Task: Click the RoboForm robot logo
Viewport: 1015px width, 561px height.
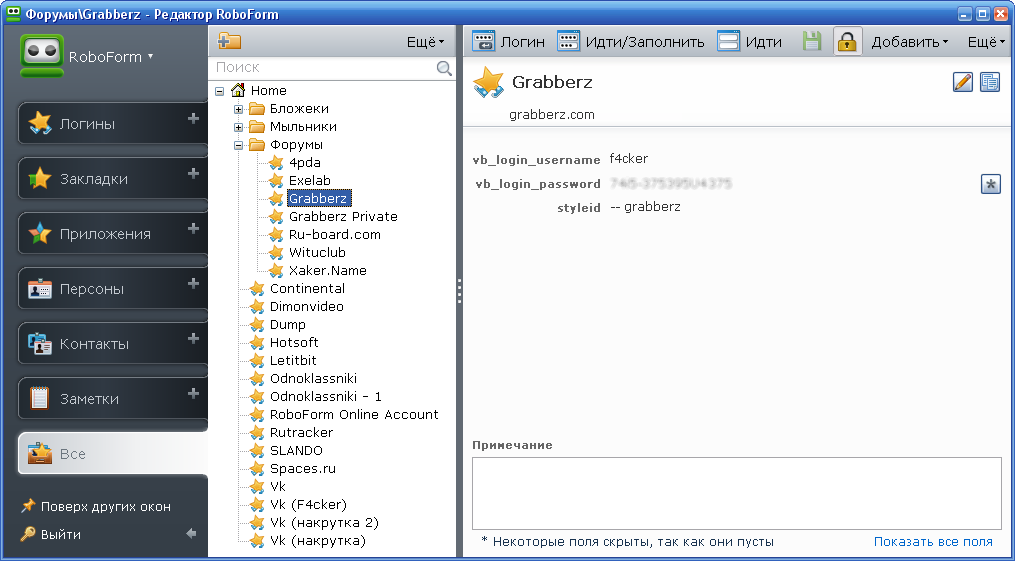Action: point(41,56)
